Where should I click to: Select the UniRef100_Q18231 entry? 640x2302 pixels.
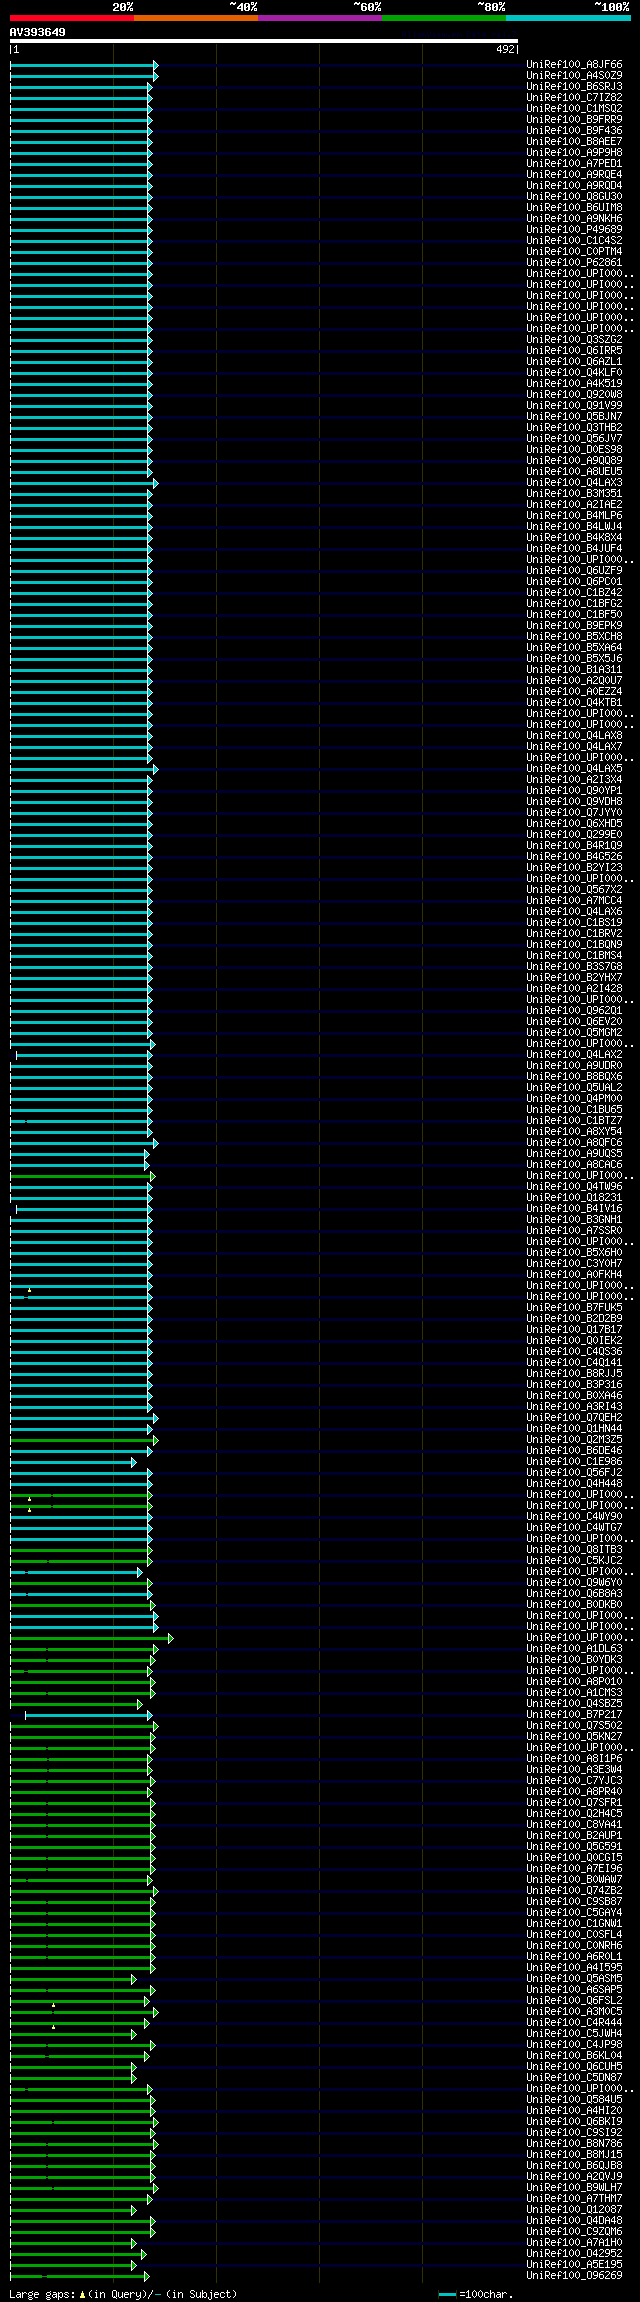[574, 1198]
